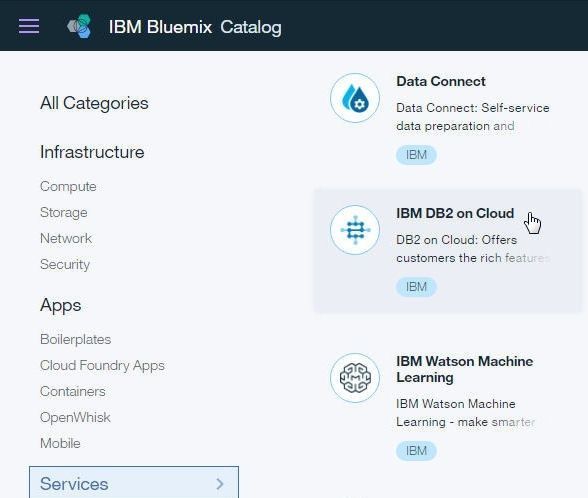The width and height of the screenshot is (588, 498).
Task: Open the Boilerplates category
Action: [75, 339]
